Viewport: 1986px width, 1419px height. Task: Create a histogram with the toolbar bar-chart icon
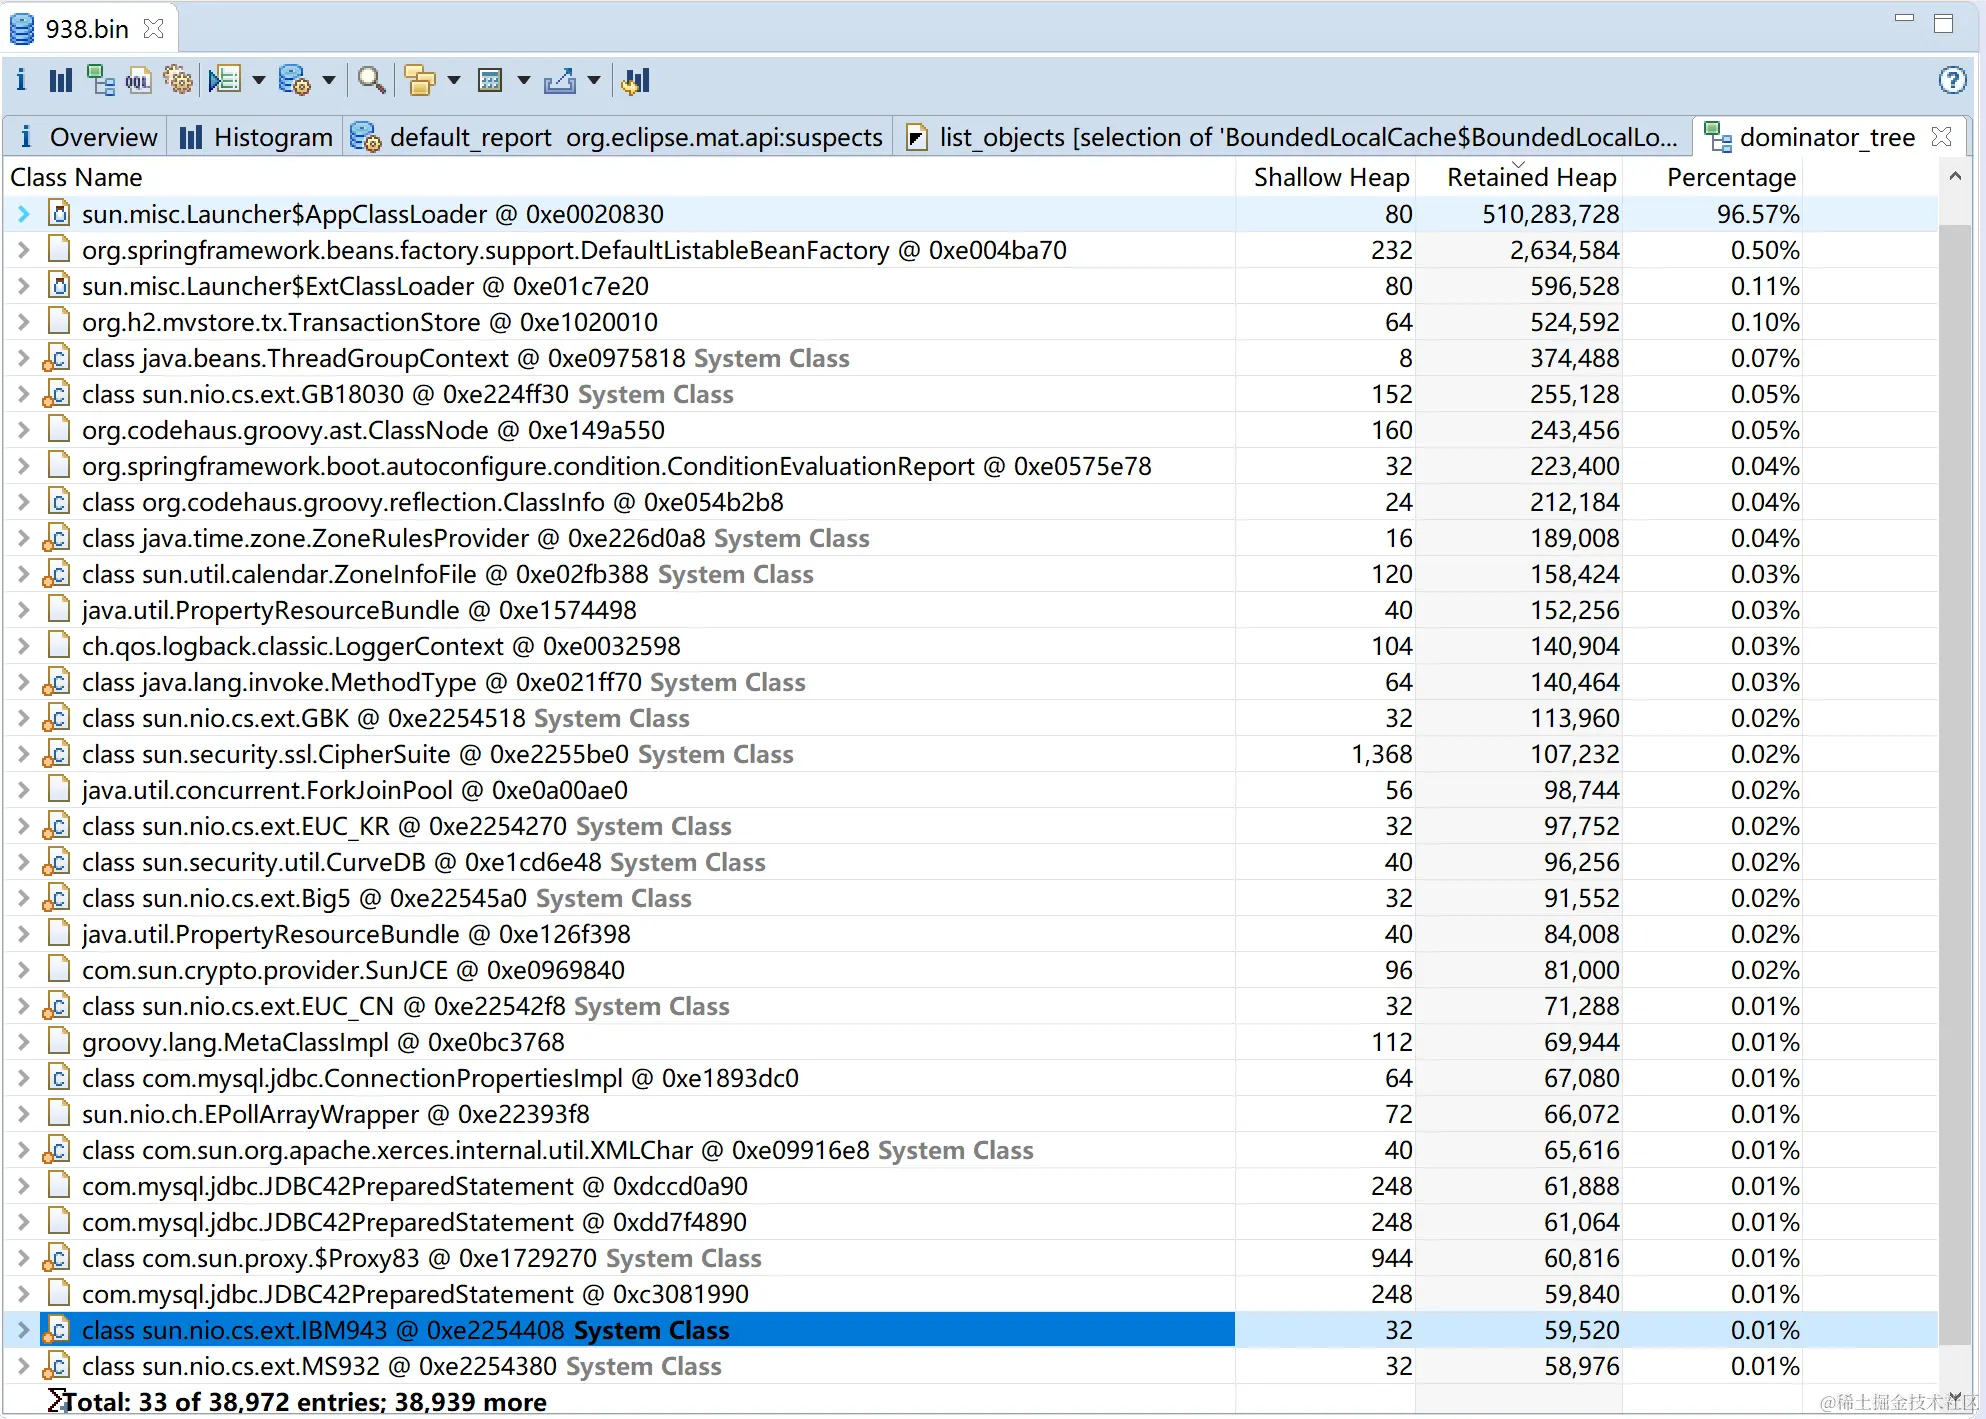click(61, 80)
